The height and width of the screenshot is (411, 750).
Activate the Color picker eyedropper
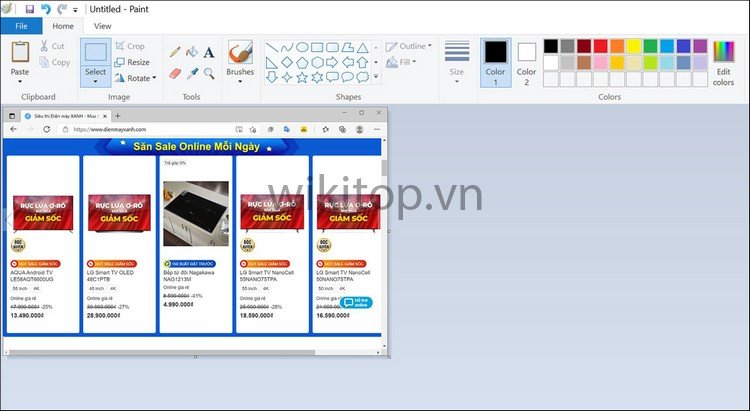coord(192,73)
